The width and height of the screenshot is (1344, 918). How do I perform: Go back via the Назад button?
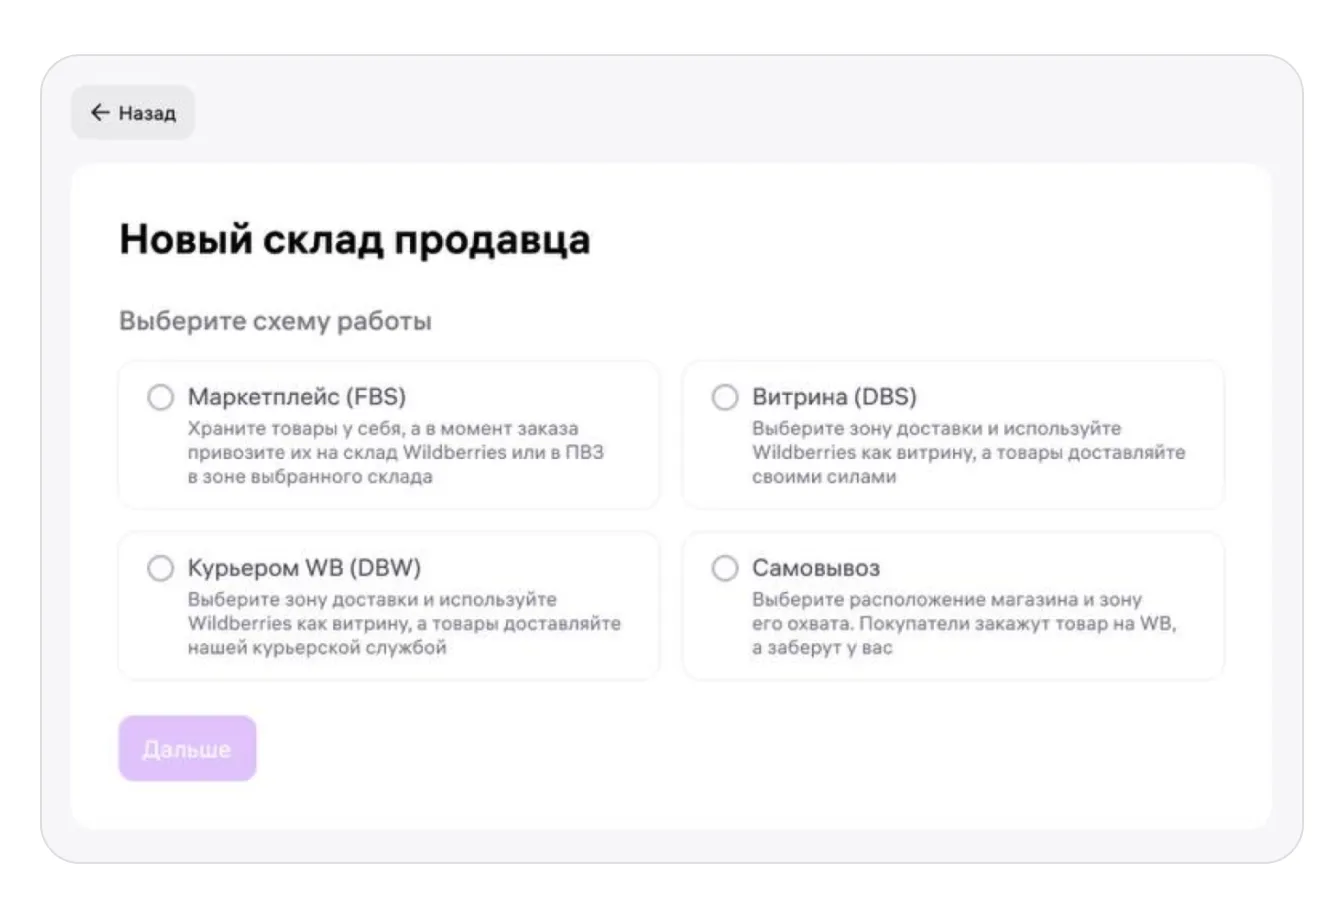133,113
